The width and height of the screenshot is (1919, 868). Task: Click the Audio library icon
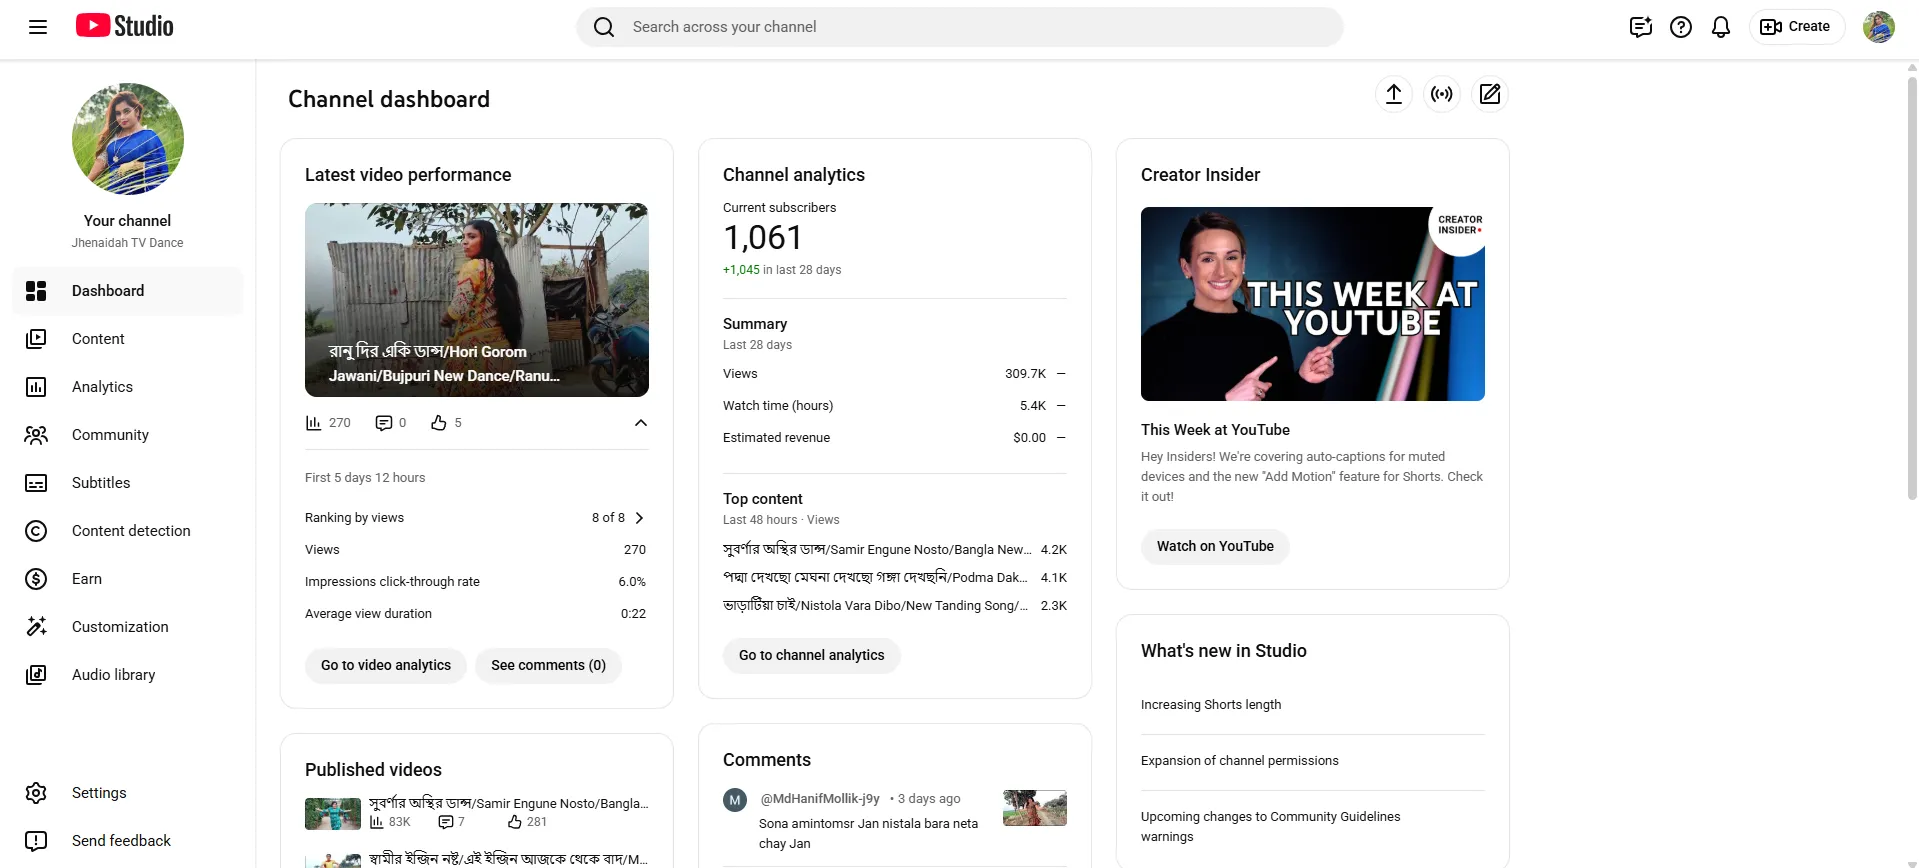click(x=36, y=675)
